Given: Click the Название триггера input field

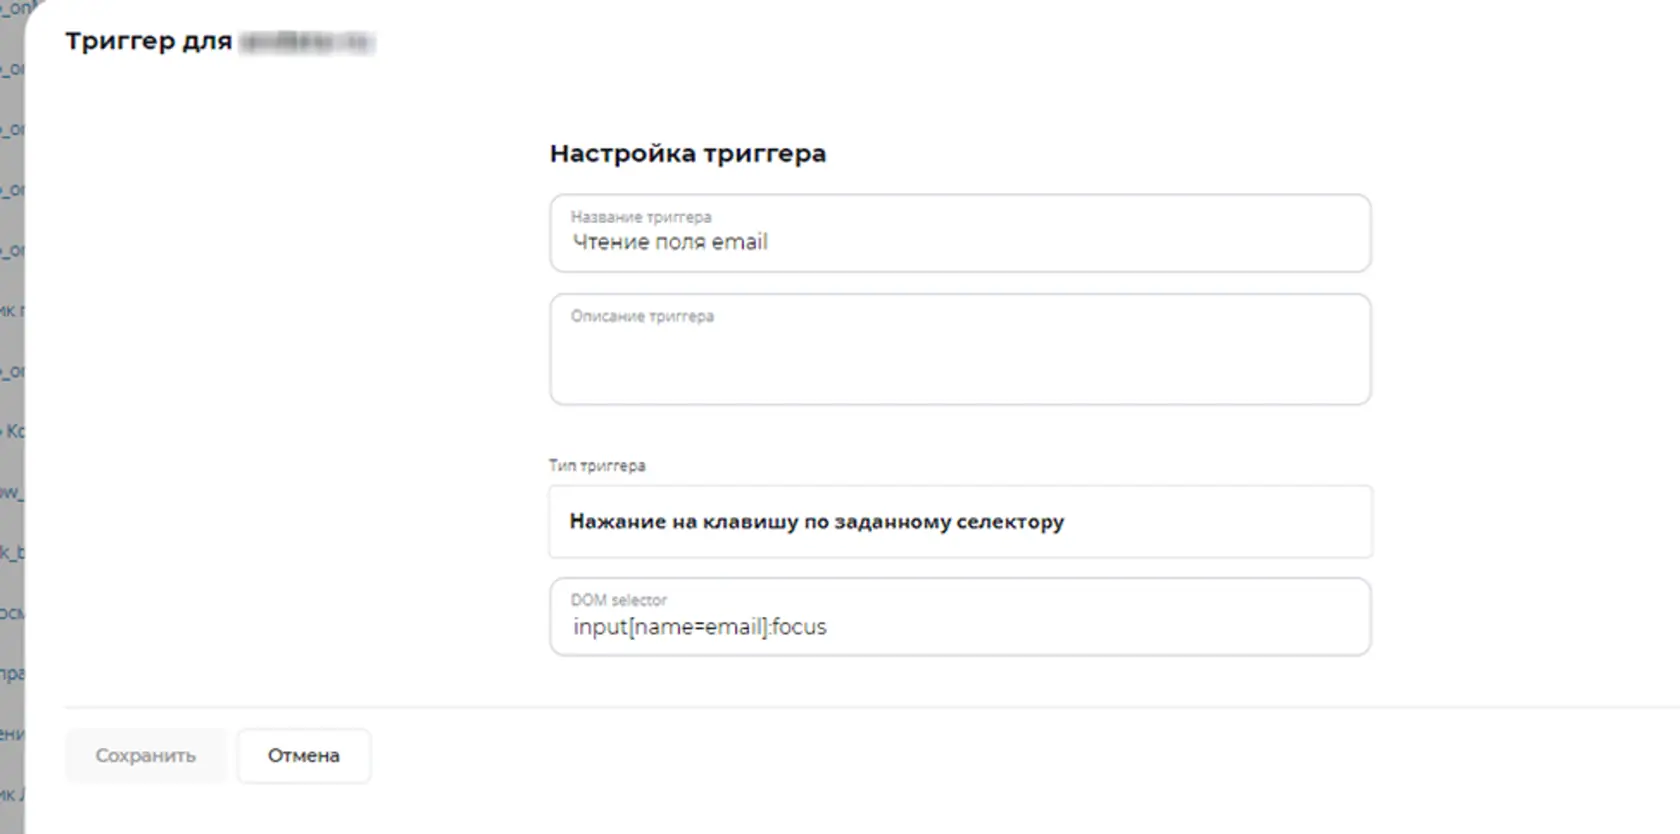Looking at the screenshot, I should (960, 233).
